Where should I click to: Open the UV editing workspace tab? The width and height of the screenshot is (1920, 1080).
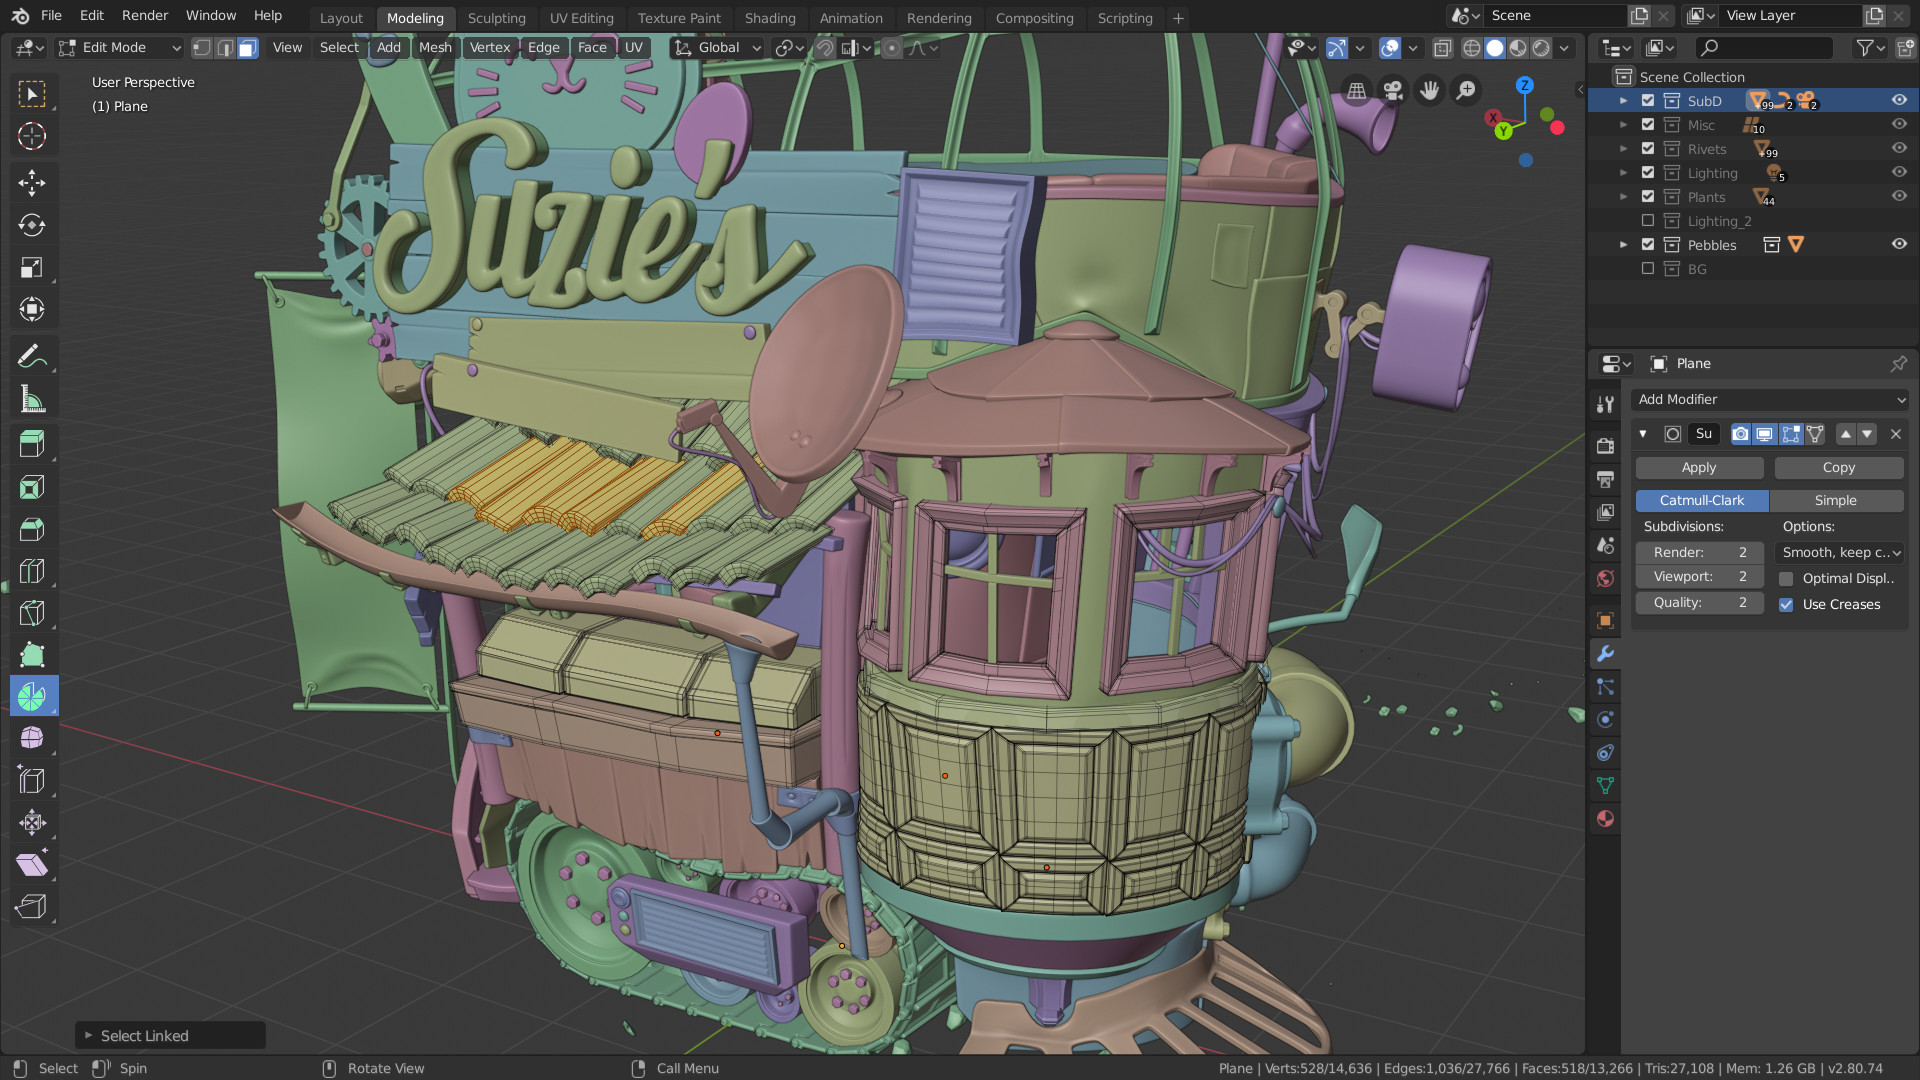[580, 17]
